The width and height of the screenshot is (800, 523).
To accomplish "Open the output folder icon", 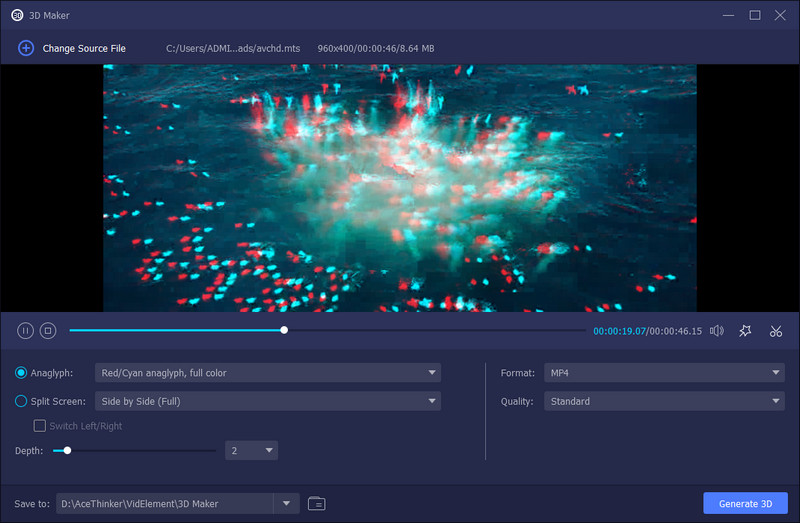I will point(317,503).
